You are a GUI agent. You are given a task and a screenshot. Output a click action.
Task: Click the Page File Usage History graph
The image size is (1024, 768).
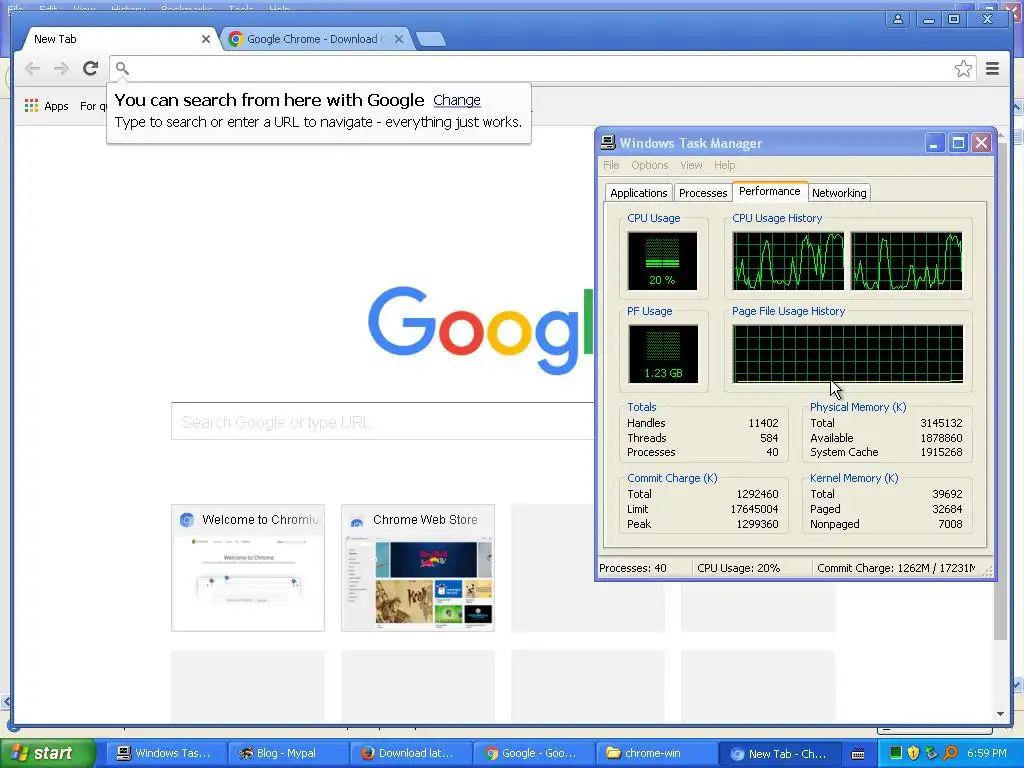(847, 353)
